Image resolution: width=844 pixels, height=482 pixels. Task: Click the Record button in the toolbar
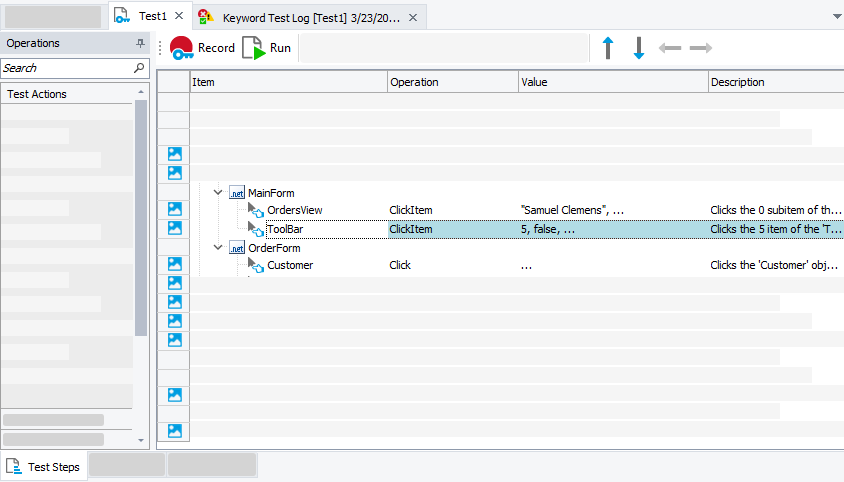click(x=202, y=48)
